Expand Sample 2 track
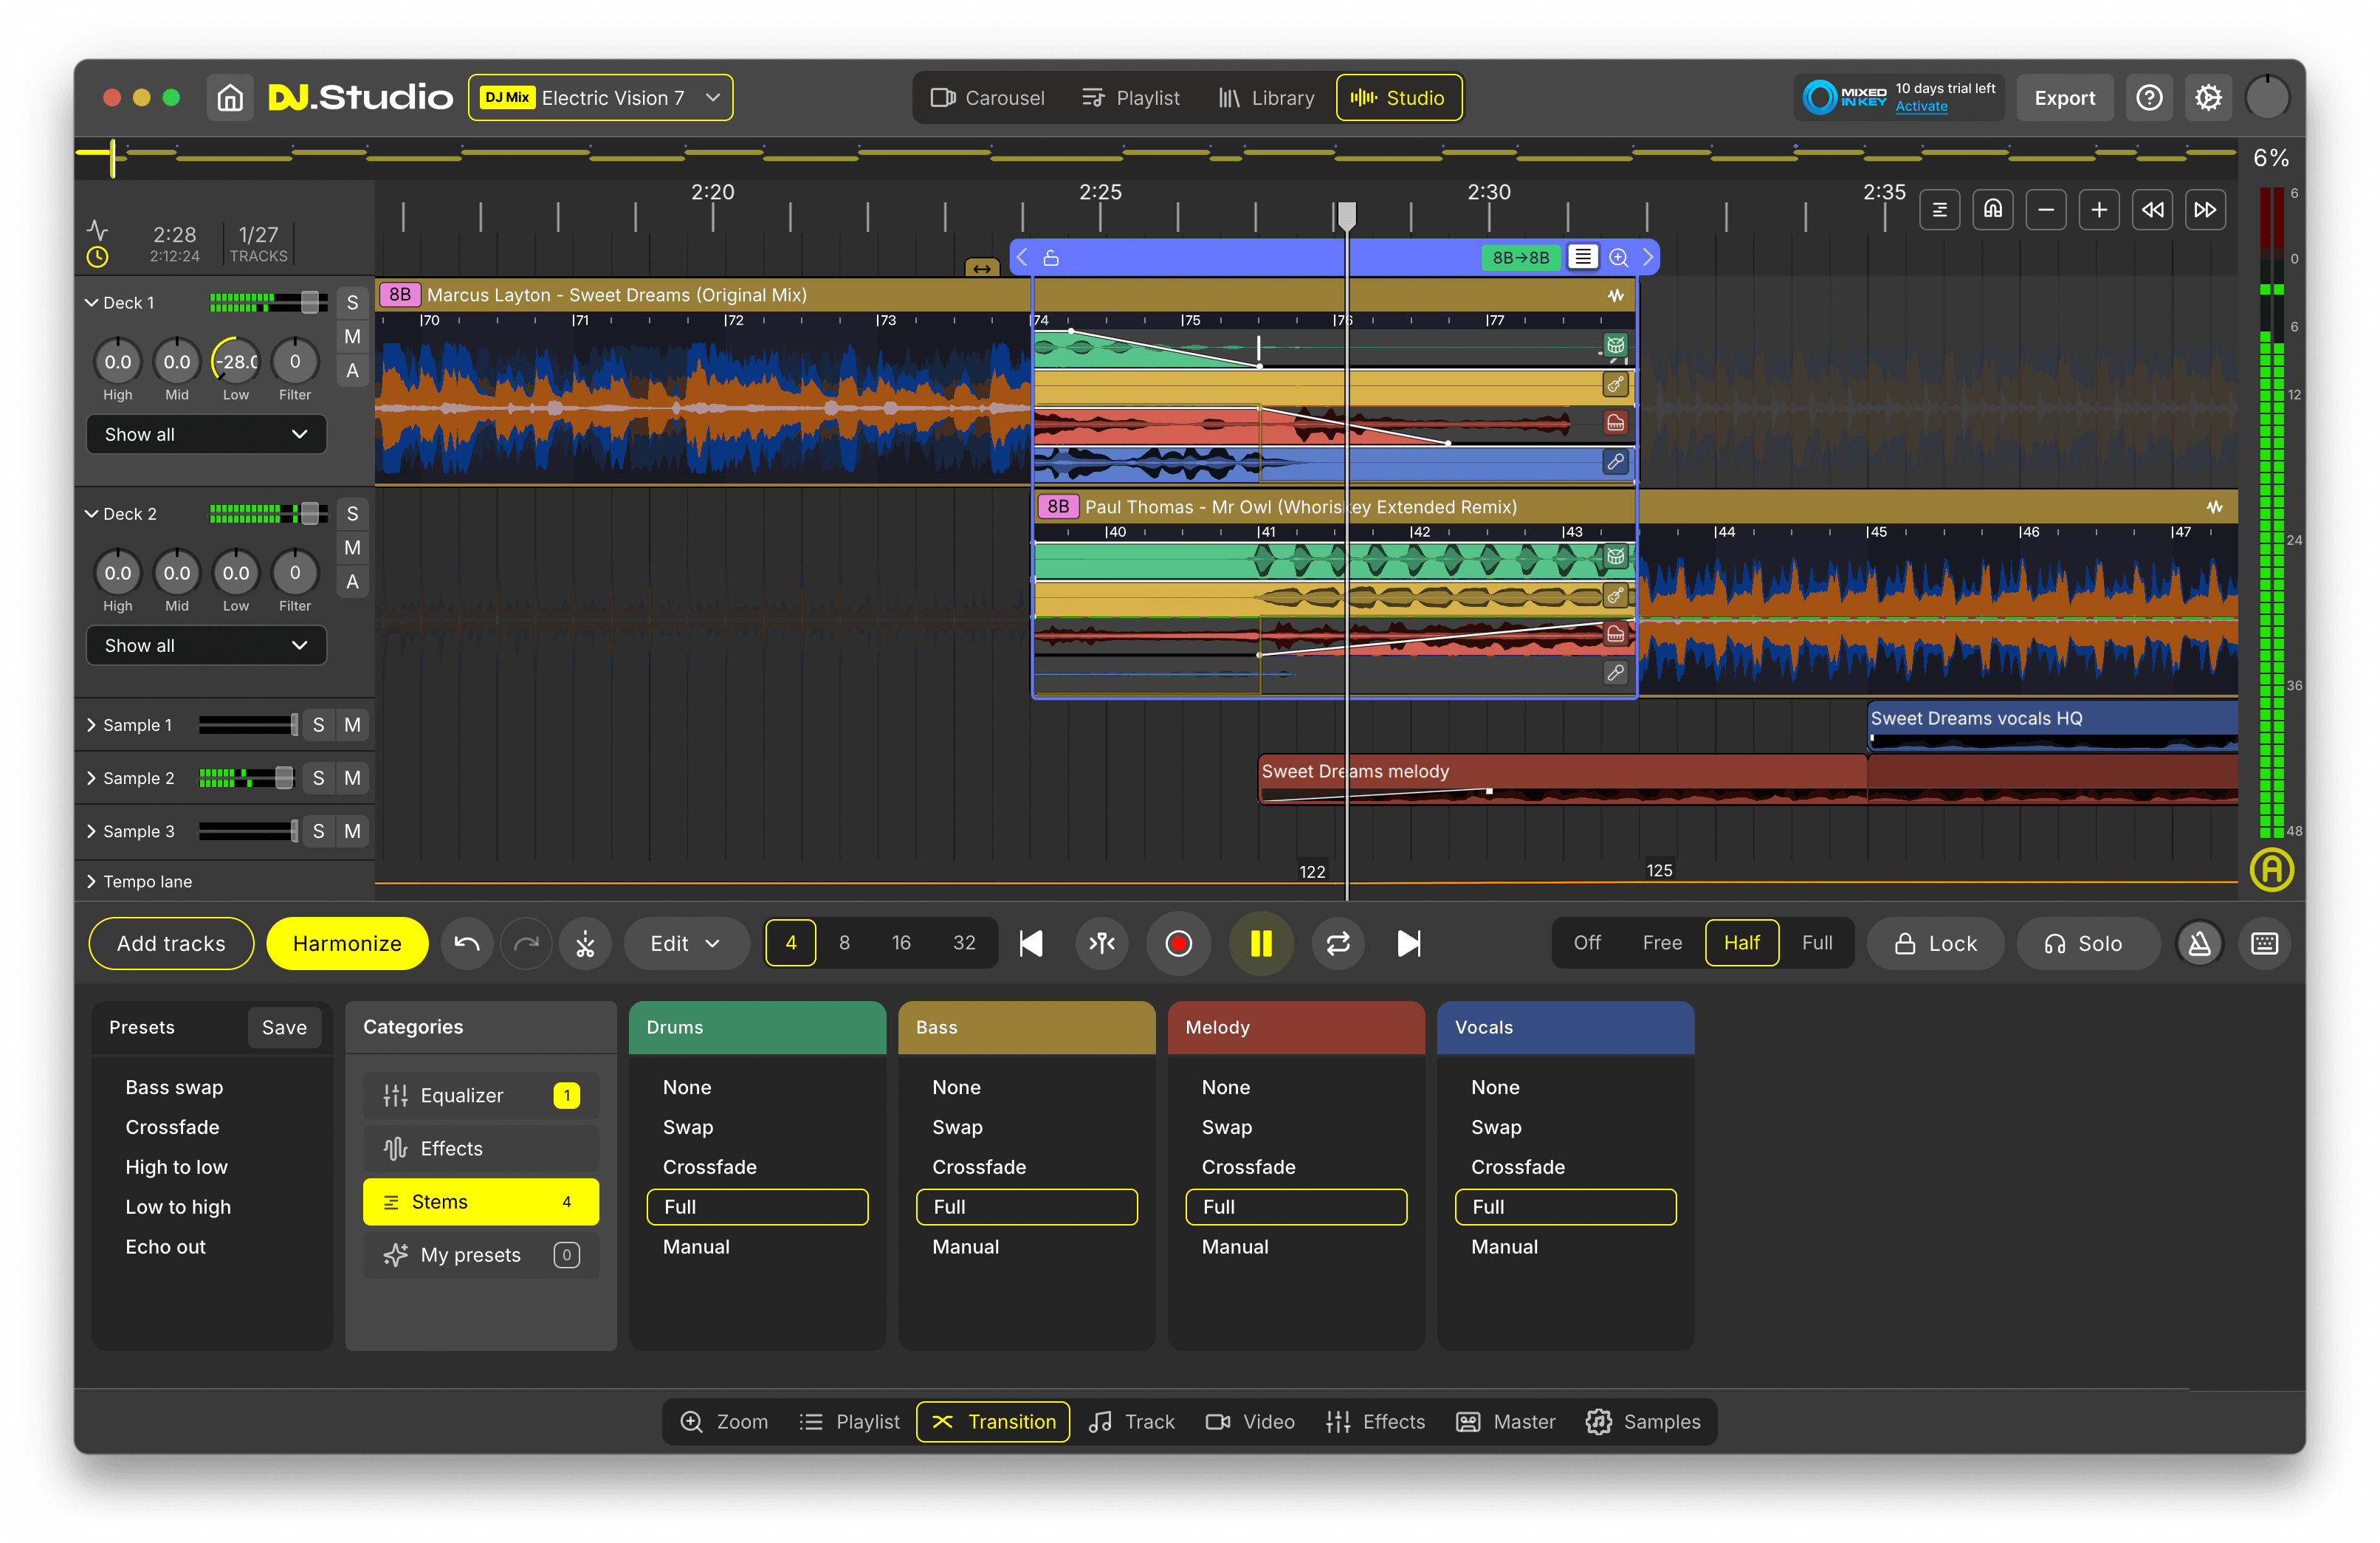The image size is (2380, 1543). point(92,778)
